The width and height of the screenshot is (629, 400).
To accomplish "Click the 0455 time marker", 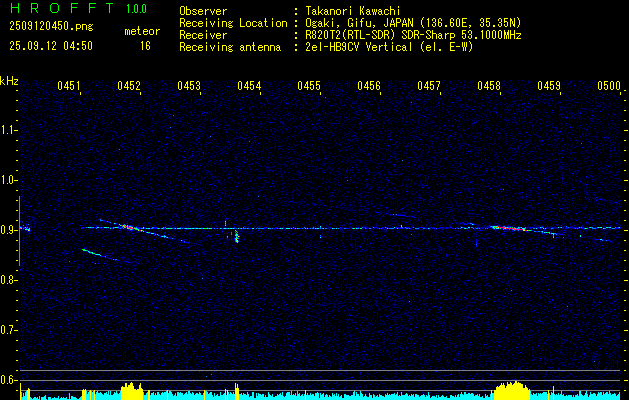I will [x=309, y=85].
